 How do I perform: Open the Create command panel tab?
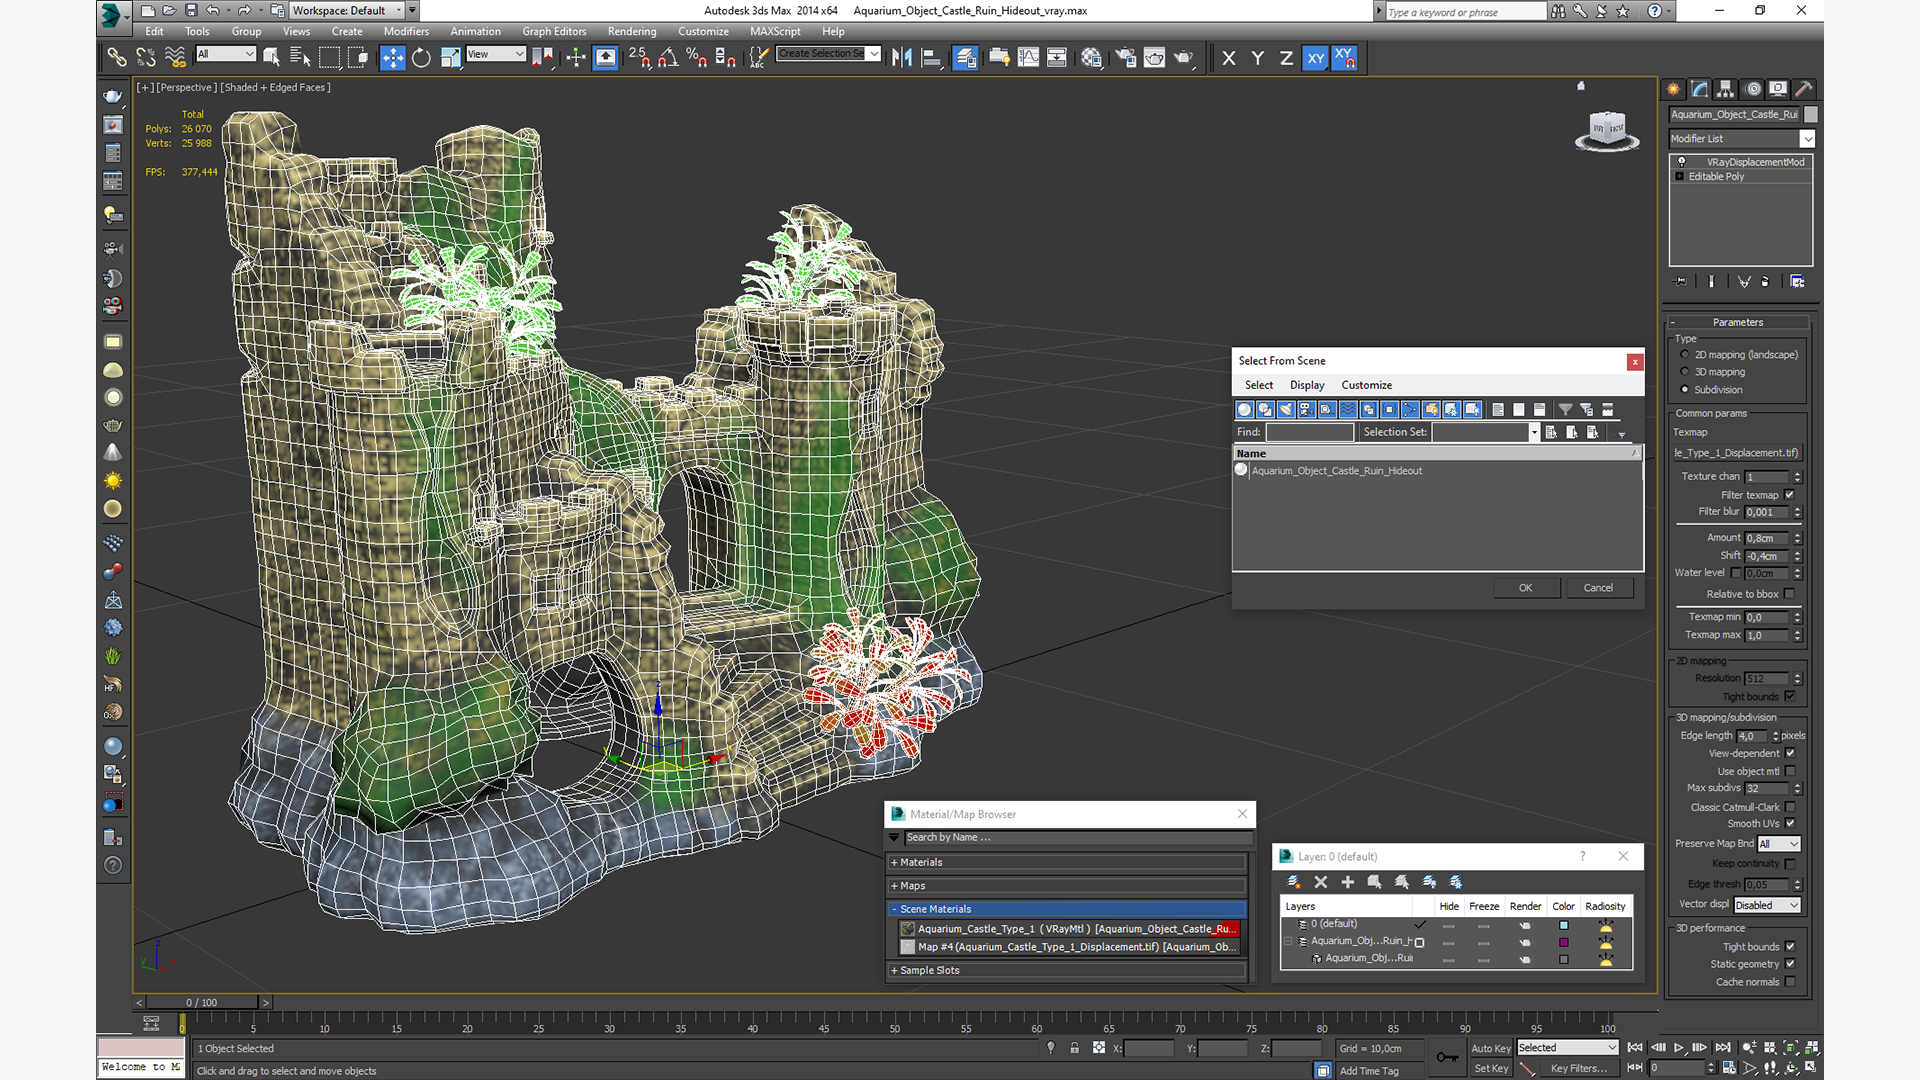tap(1673, 89)
